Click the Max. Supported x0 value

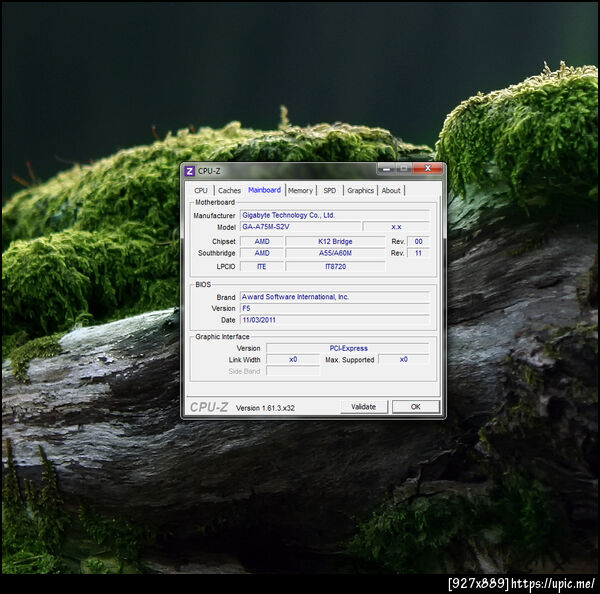[x=404, y=359]
